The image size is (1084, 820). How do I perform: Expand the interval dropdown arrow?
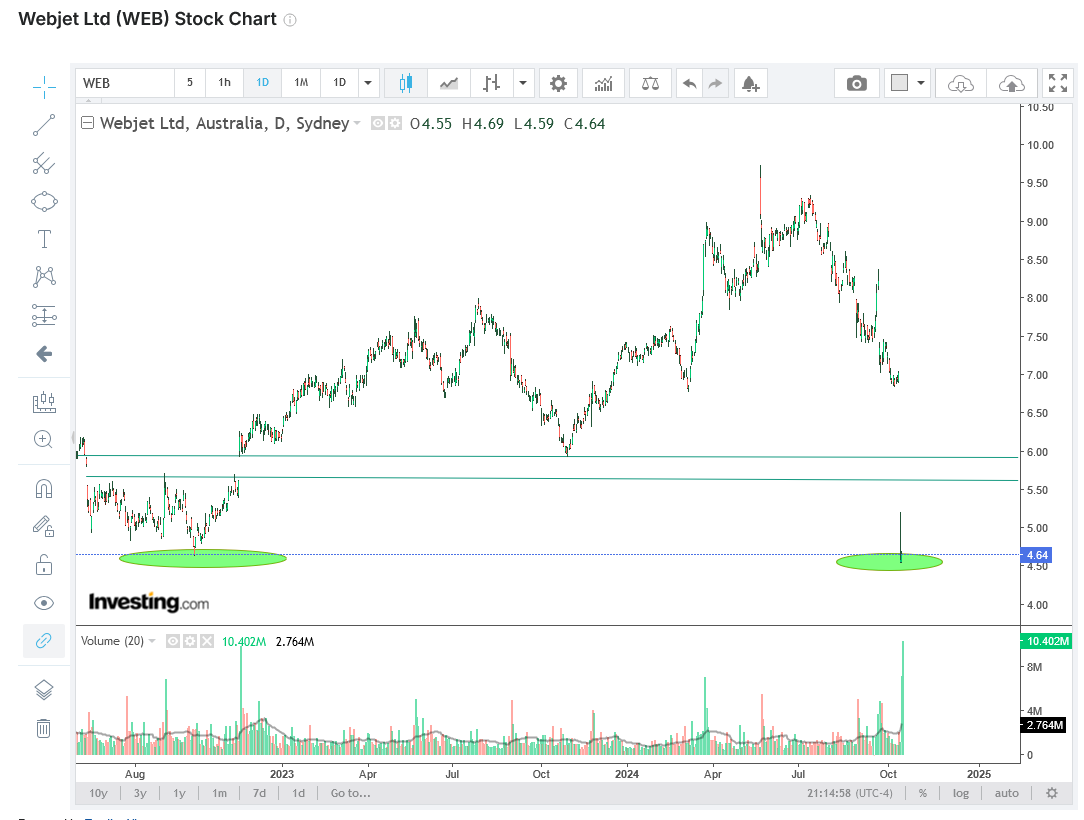[368, 83]
